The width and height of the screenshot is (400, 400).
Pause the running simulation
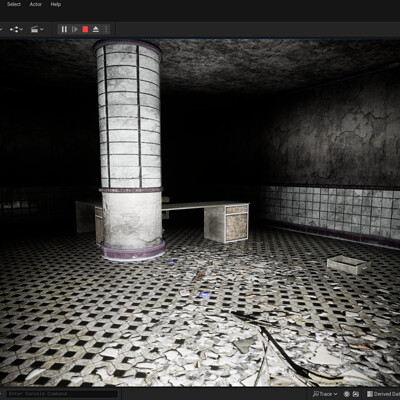pyautogui.click(x=64, y=29)
